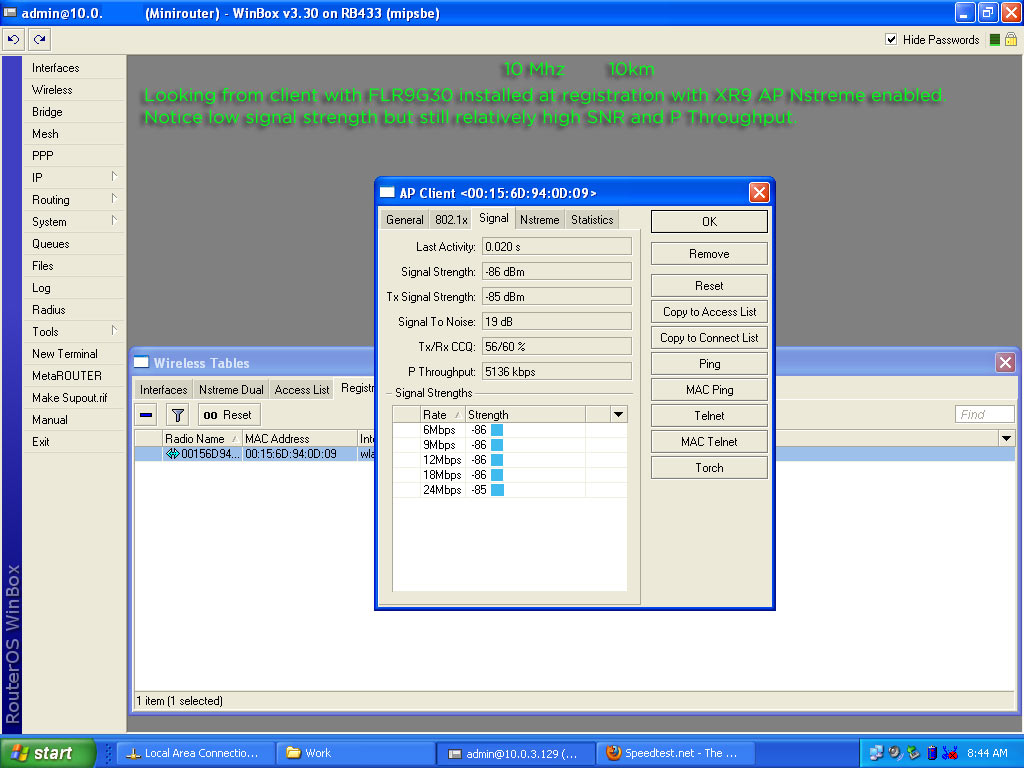Switch to Access List tab in Wireless Tables
Image resolution: width=1024 pixels, height=768 pixels.
tap(302, 390)
